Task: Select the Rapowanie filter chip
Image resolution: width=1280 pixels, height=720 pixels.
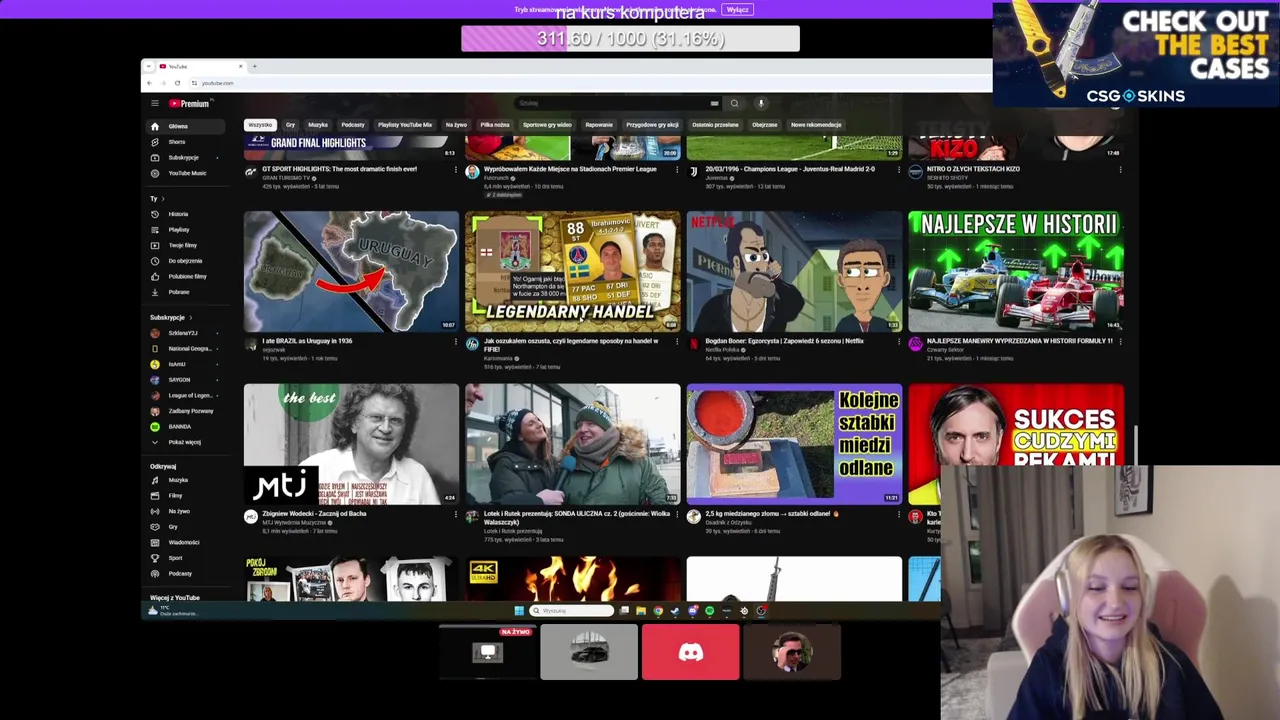Action: (x=599, y=125)
